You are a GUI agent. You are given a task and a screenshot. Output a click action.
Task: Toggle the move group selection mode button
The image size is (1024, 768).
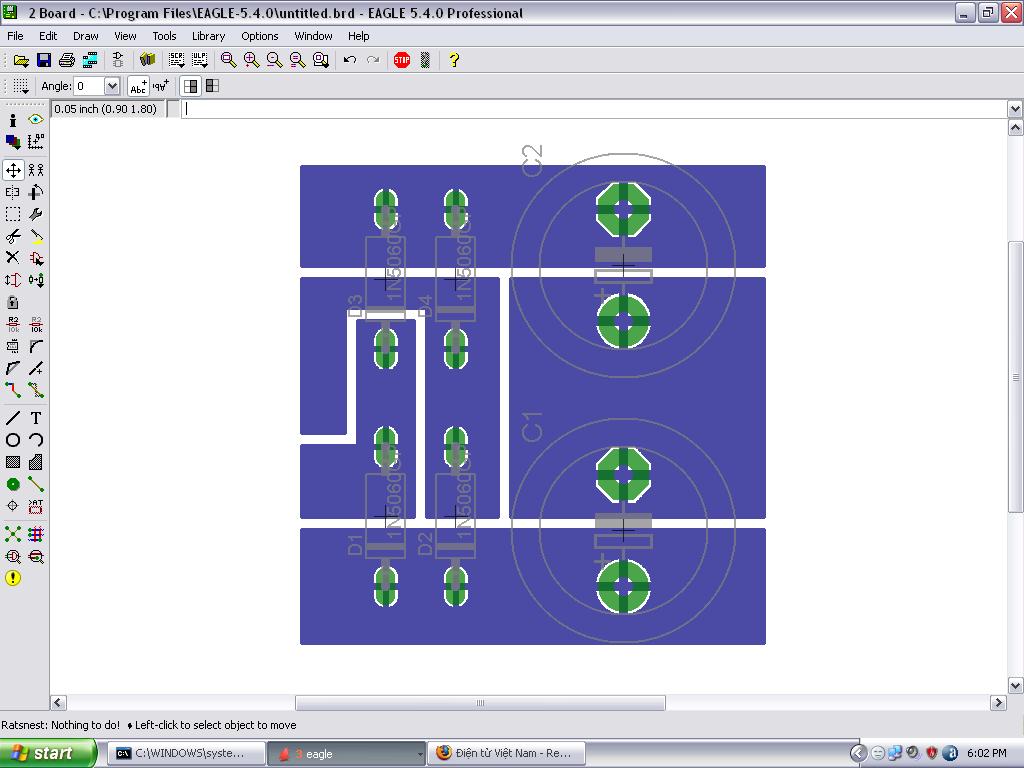coord(212,86)
